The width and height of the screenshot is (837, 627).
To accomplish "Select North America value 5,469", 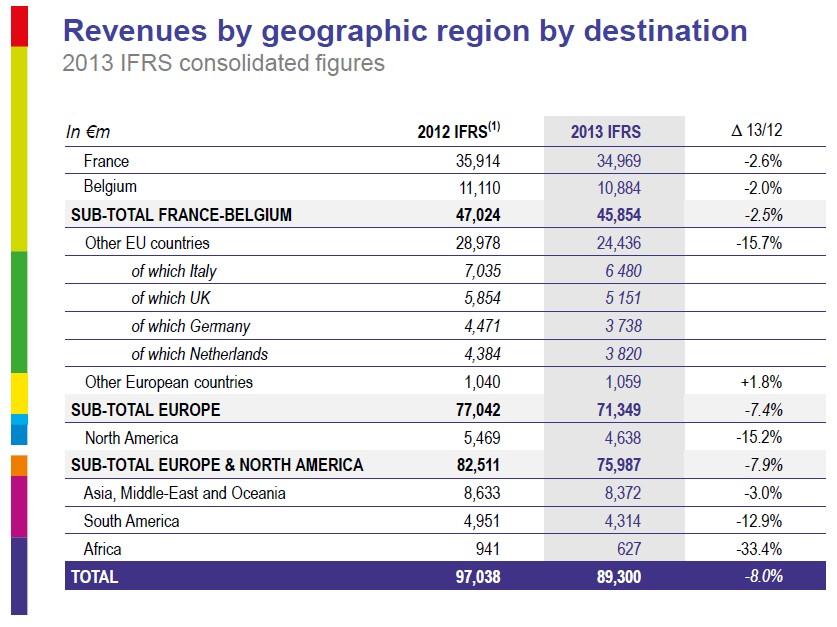I will (482, 439).
